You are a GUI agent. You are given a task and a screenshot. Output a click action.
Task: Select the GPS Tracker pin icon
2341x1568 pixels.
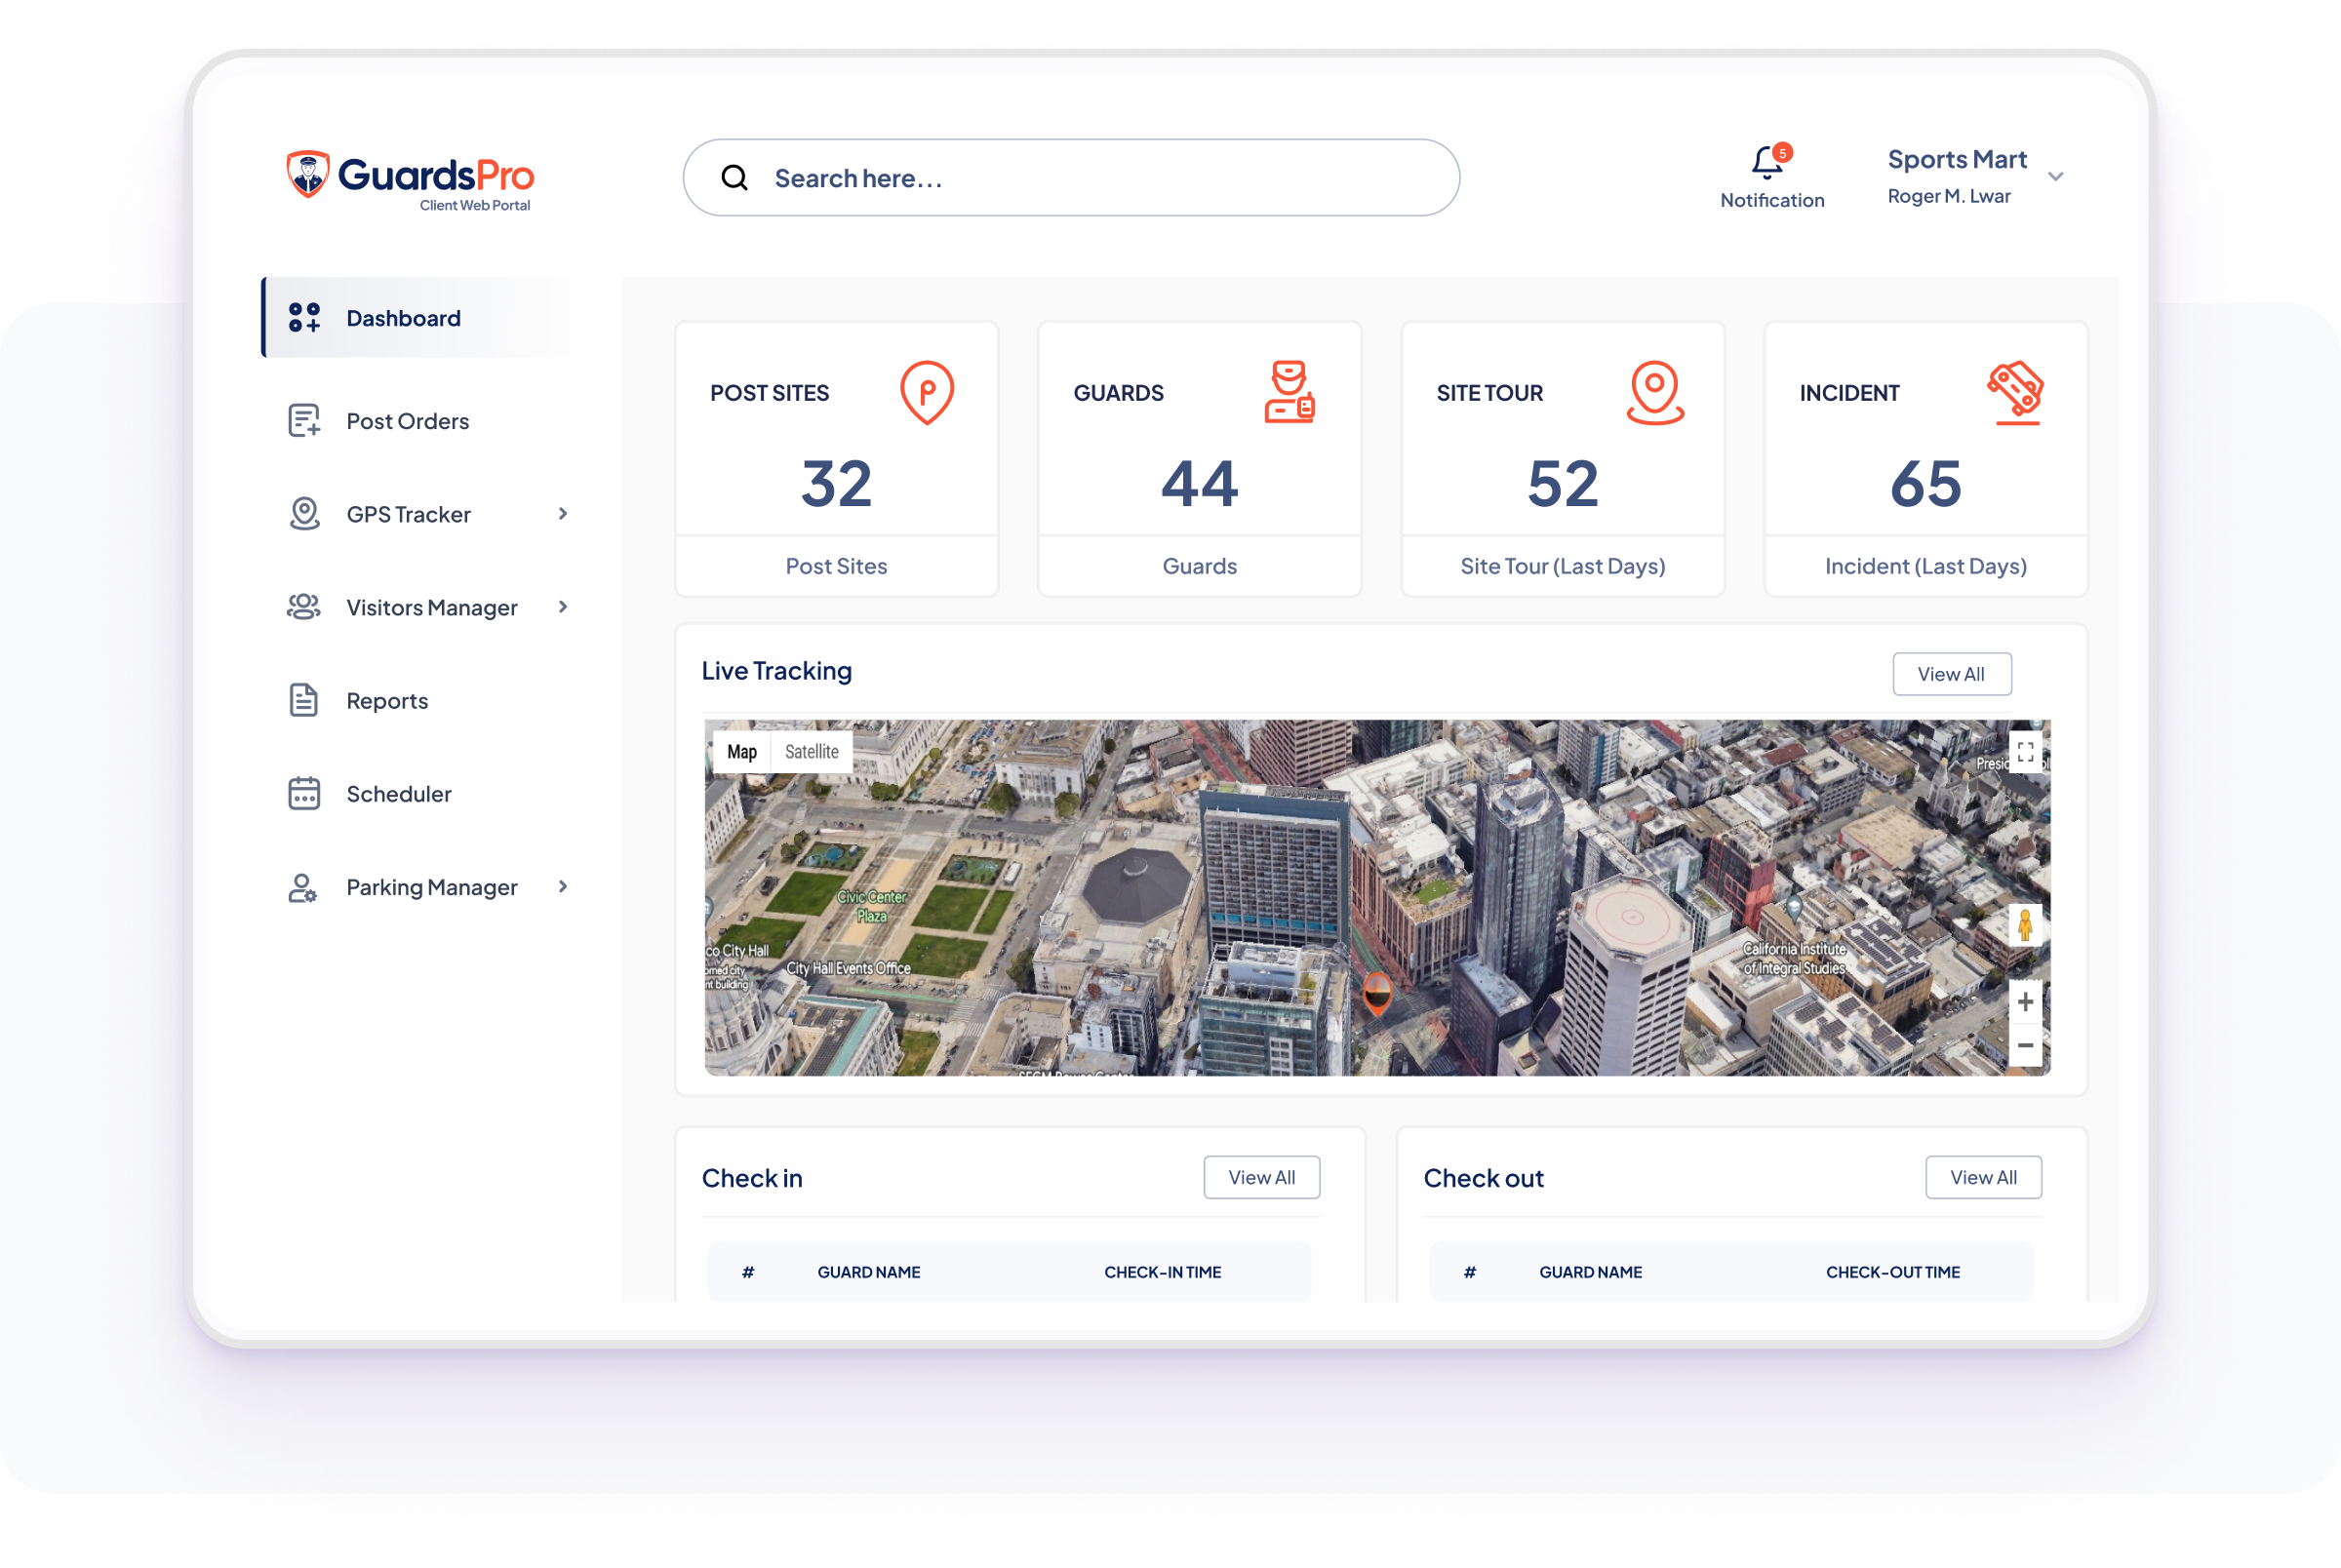303,513
